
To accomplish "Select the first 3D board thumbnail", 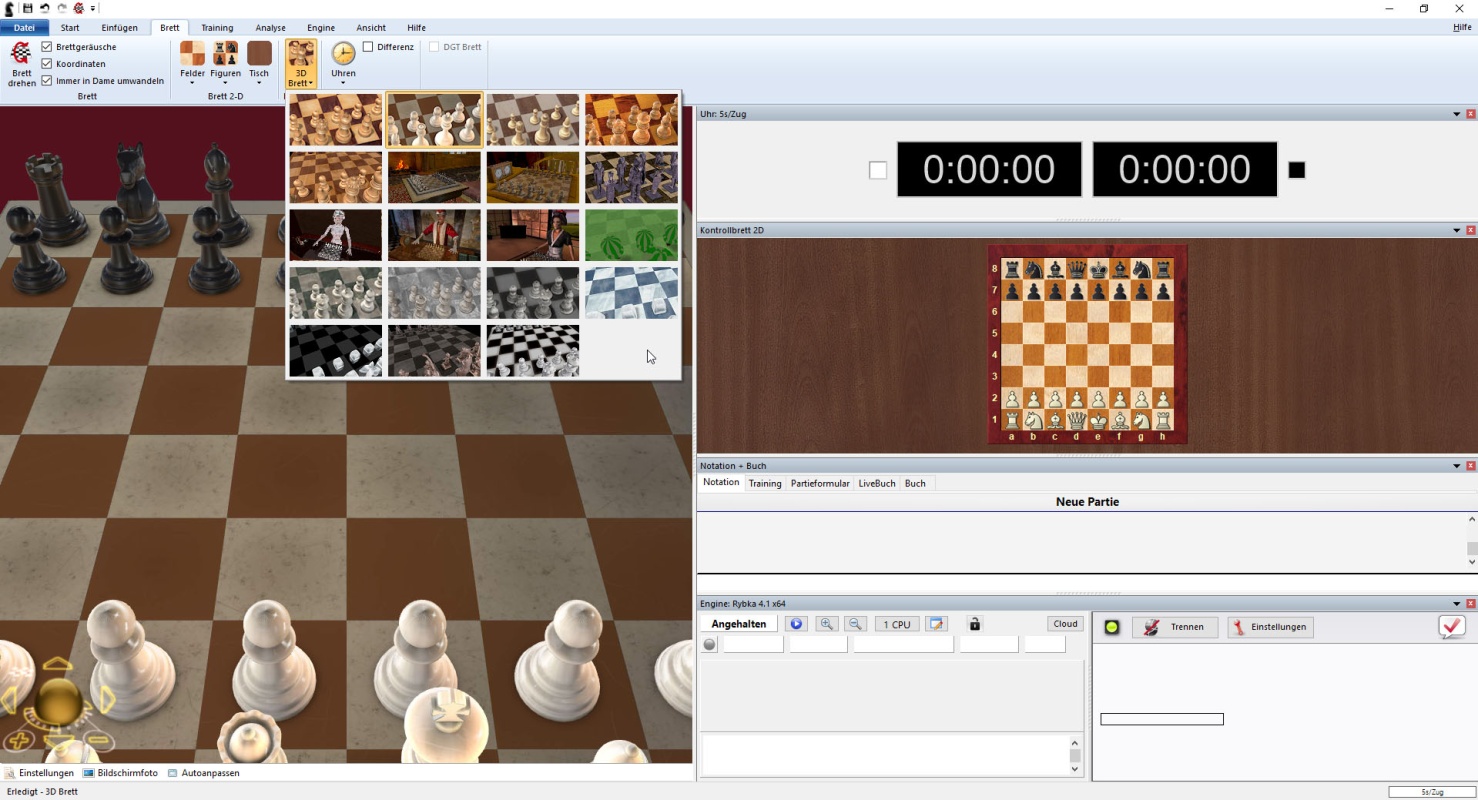I will pyautogui.click(x=336, y=119).
